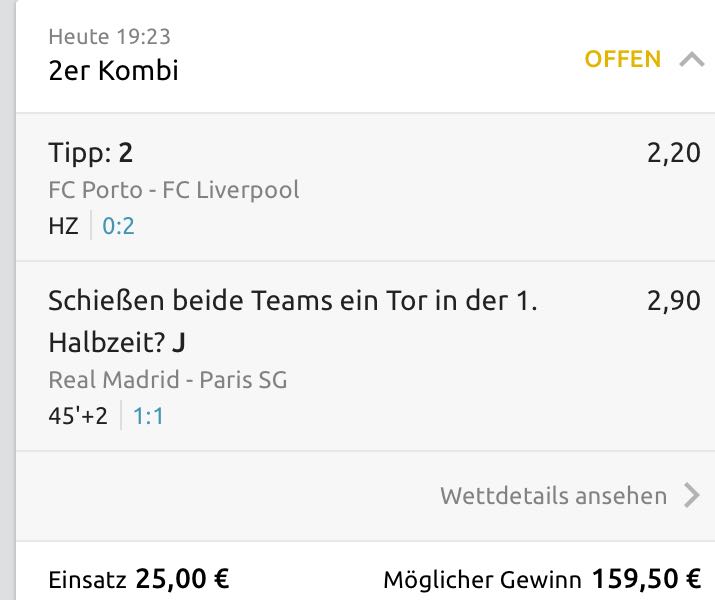The image size is (715, 600).
Task: Click the 0:2 live score
Action: point(118,226)
